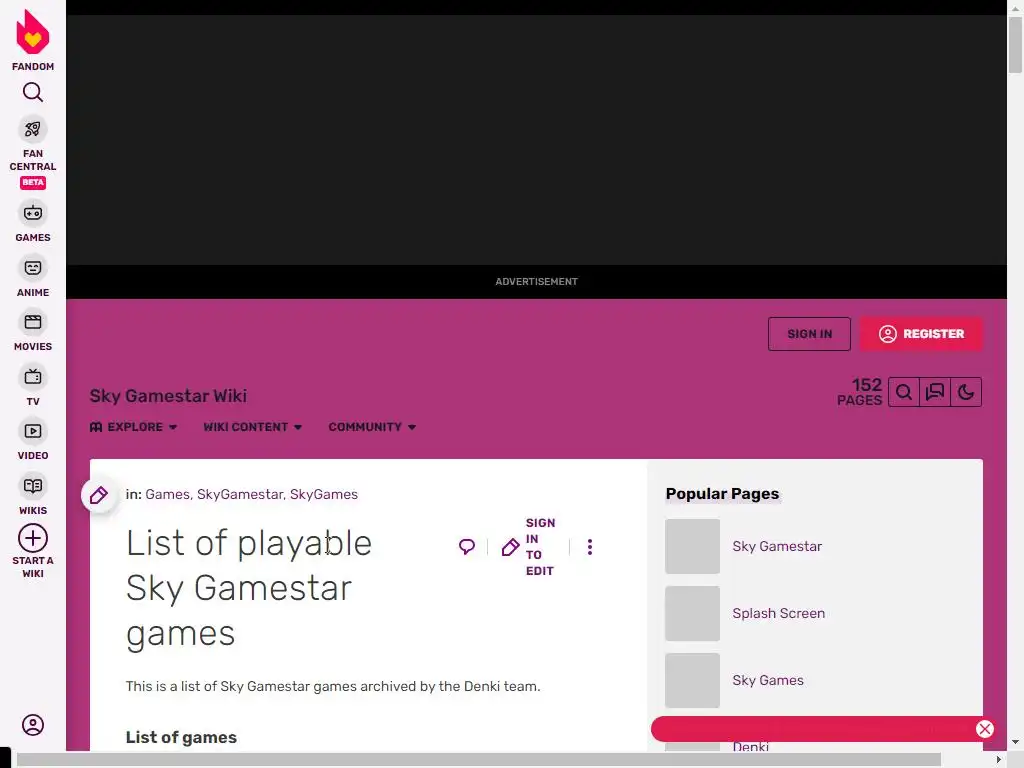The image size is (1024, 768).
Task: Open the Video play icon
Action: 33,431
